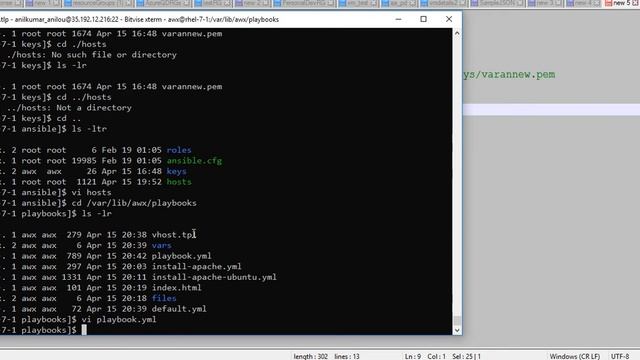Click 'index.html' in the terminal listing
Screen dimensions: 640x360
point(176,288)
